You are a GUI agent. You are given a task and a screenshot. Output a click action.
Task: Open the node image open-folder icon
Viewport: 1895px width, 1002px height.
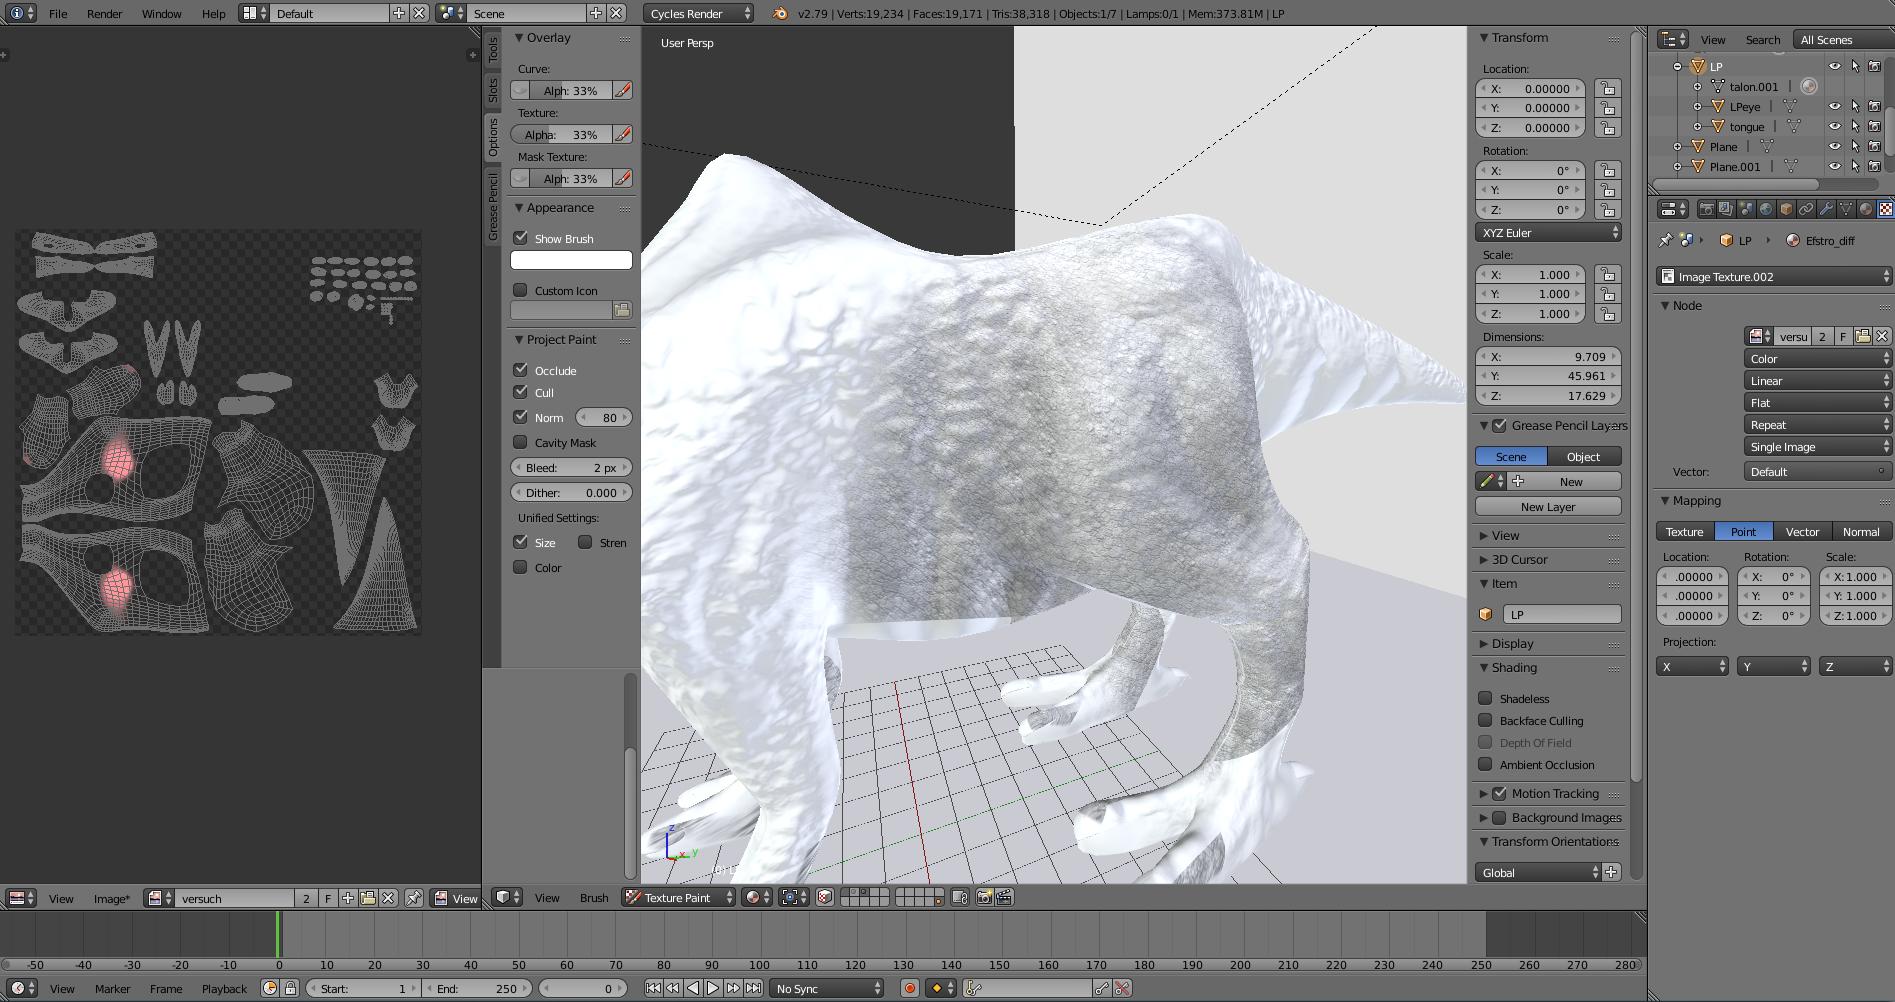point(1863,336)
